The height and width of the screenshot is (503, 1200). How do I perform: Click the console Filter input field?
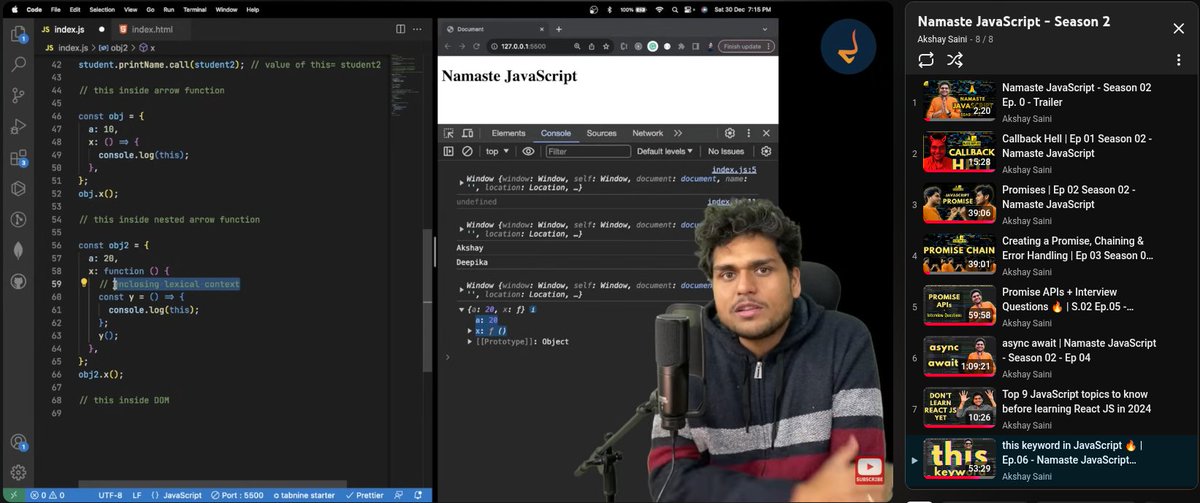pyautogui.click(x=588, y=151)
